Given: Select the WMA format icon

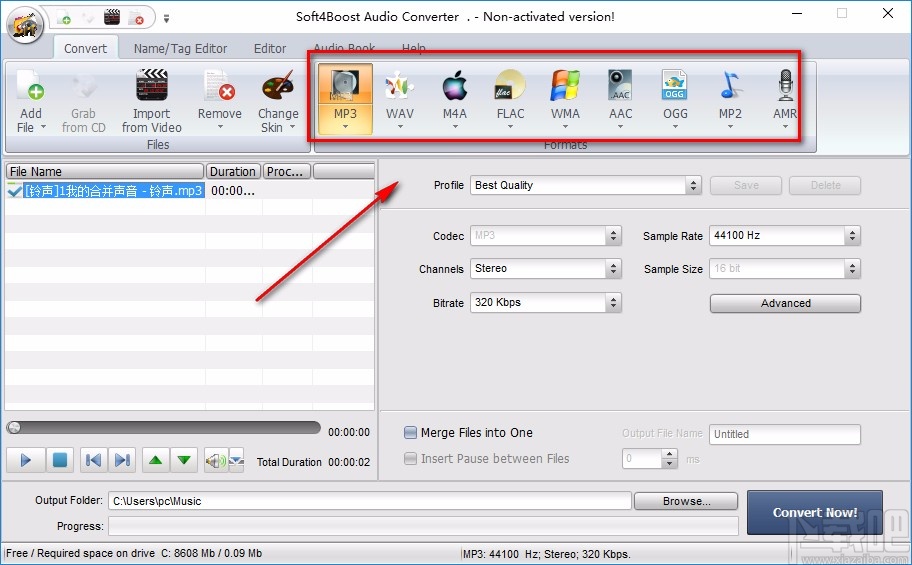Looking at the screenshot, I should click(565, 90).
